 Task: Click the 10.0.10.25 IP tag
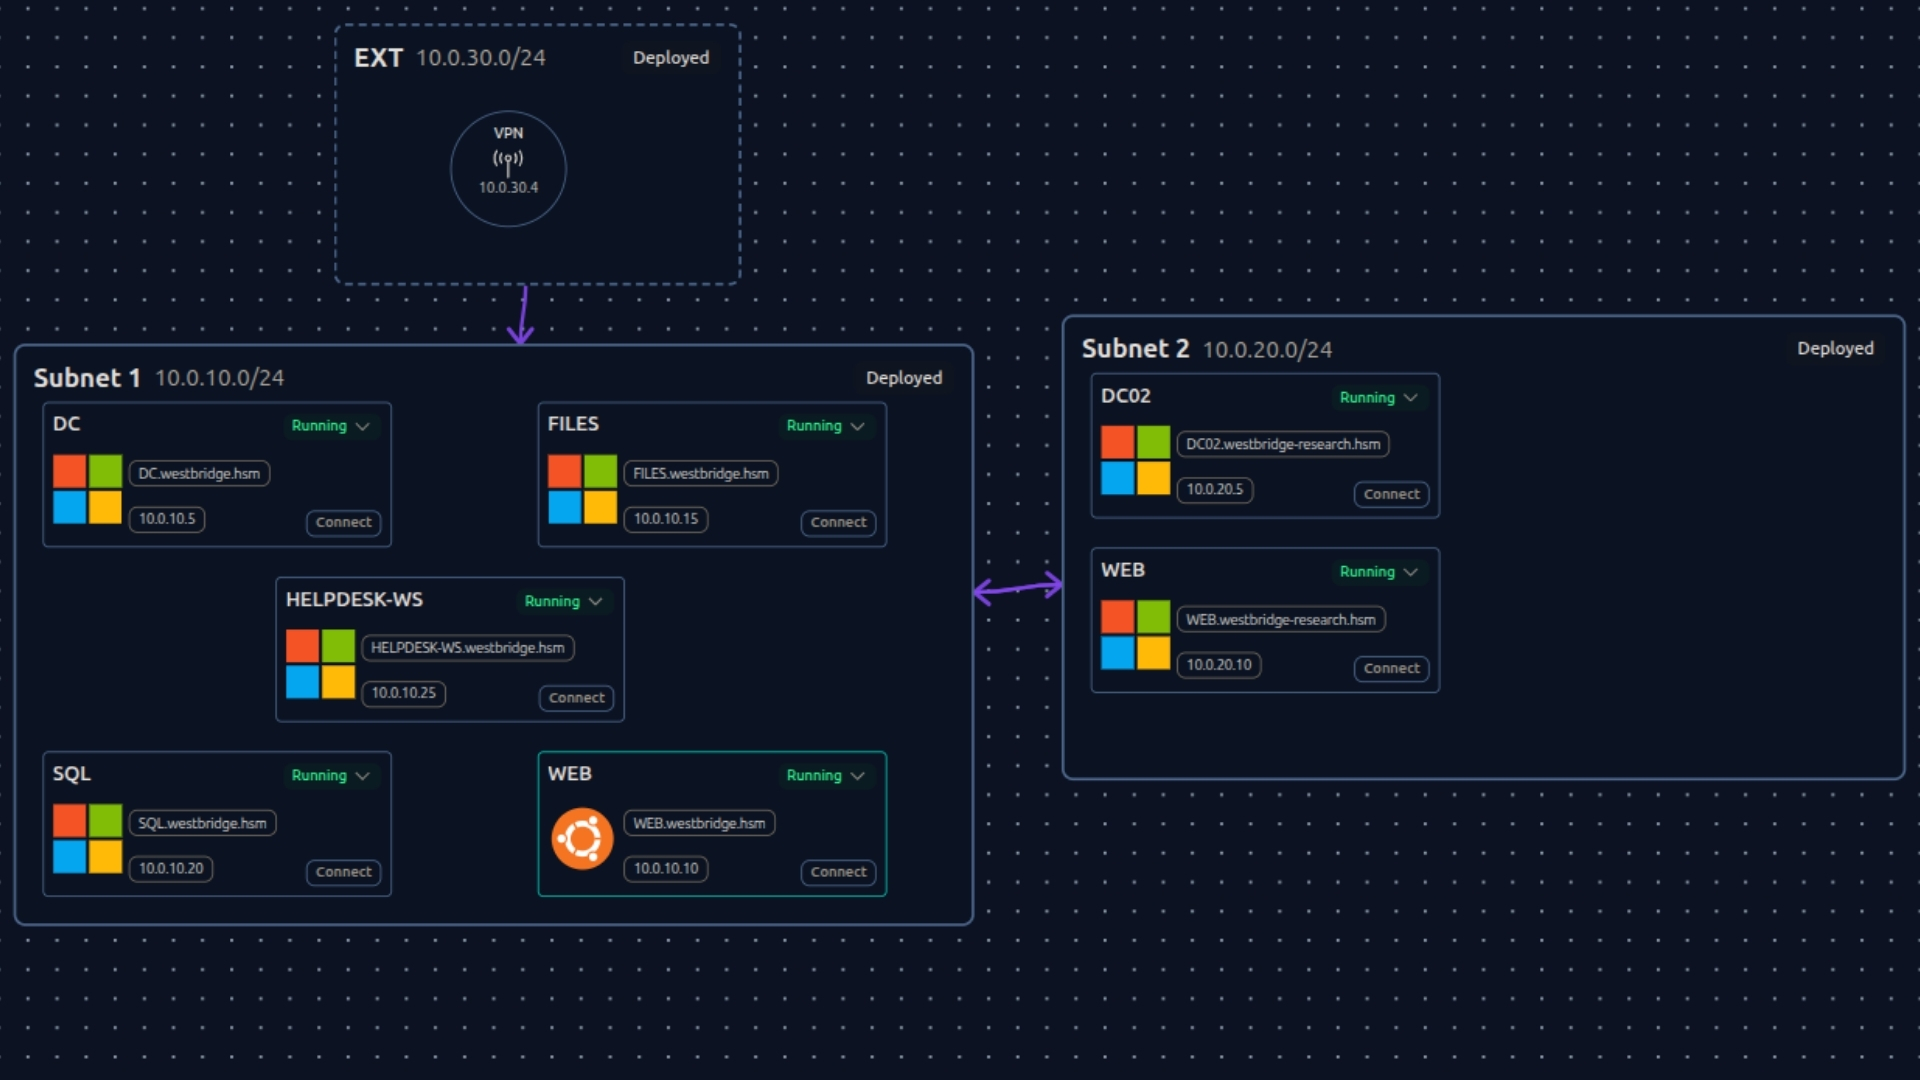click(404, 693)
